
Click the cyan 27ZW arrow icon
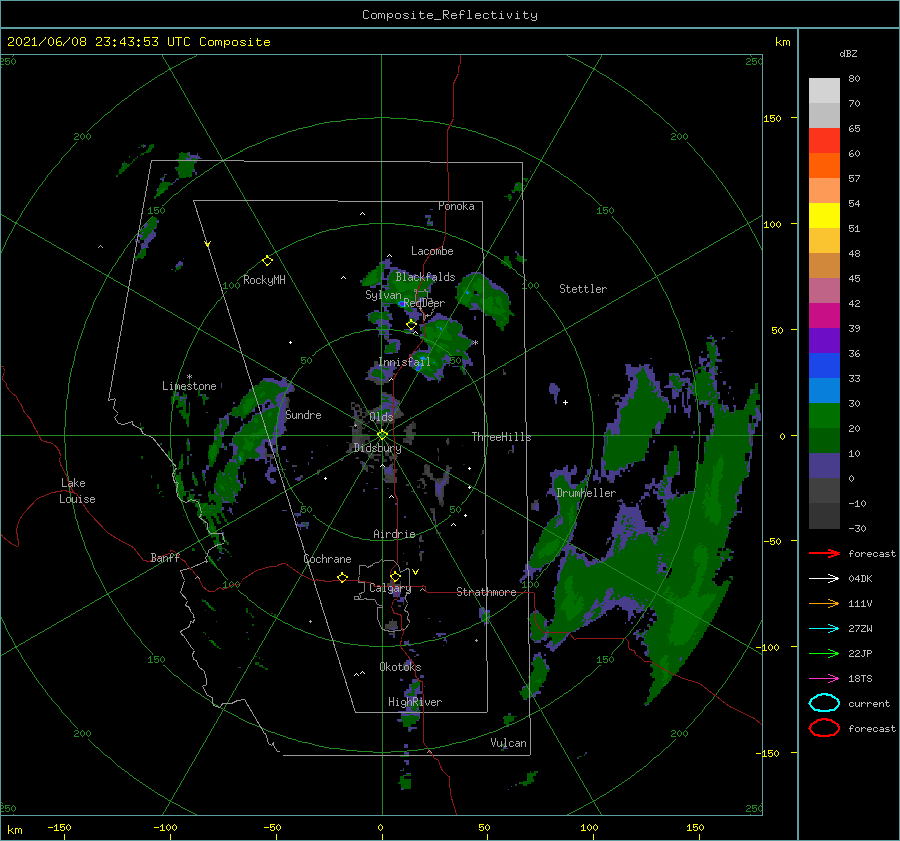click(824, 629)
